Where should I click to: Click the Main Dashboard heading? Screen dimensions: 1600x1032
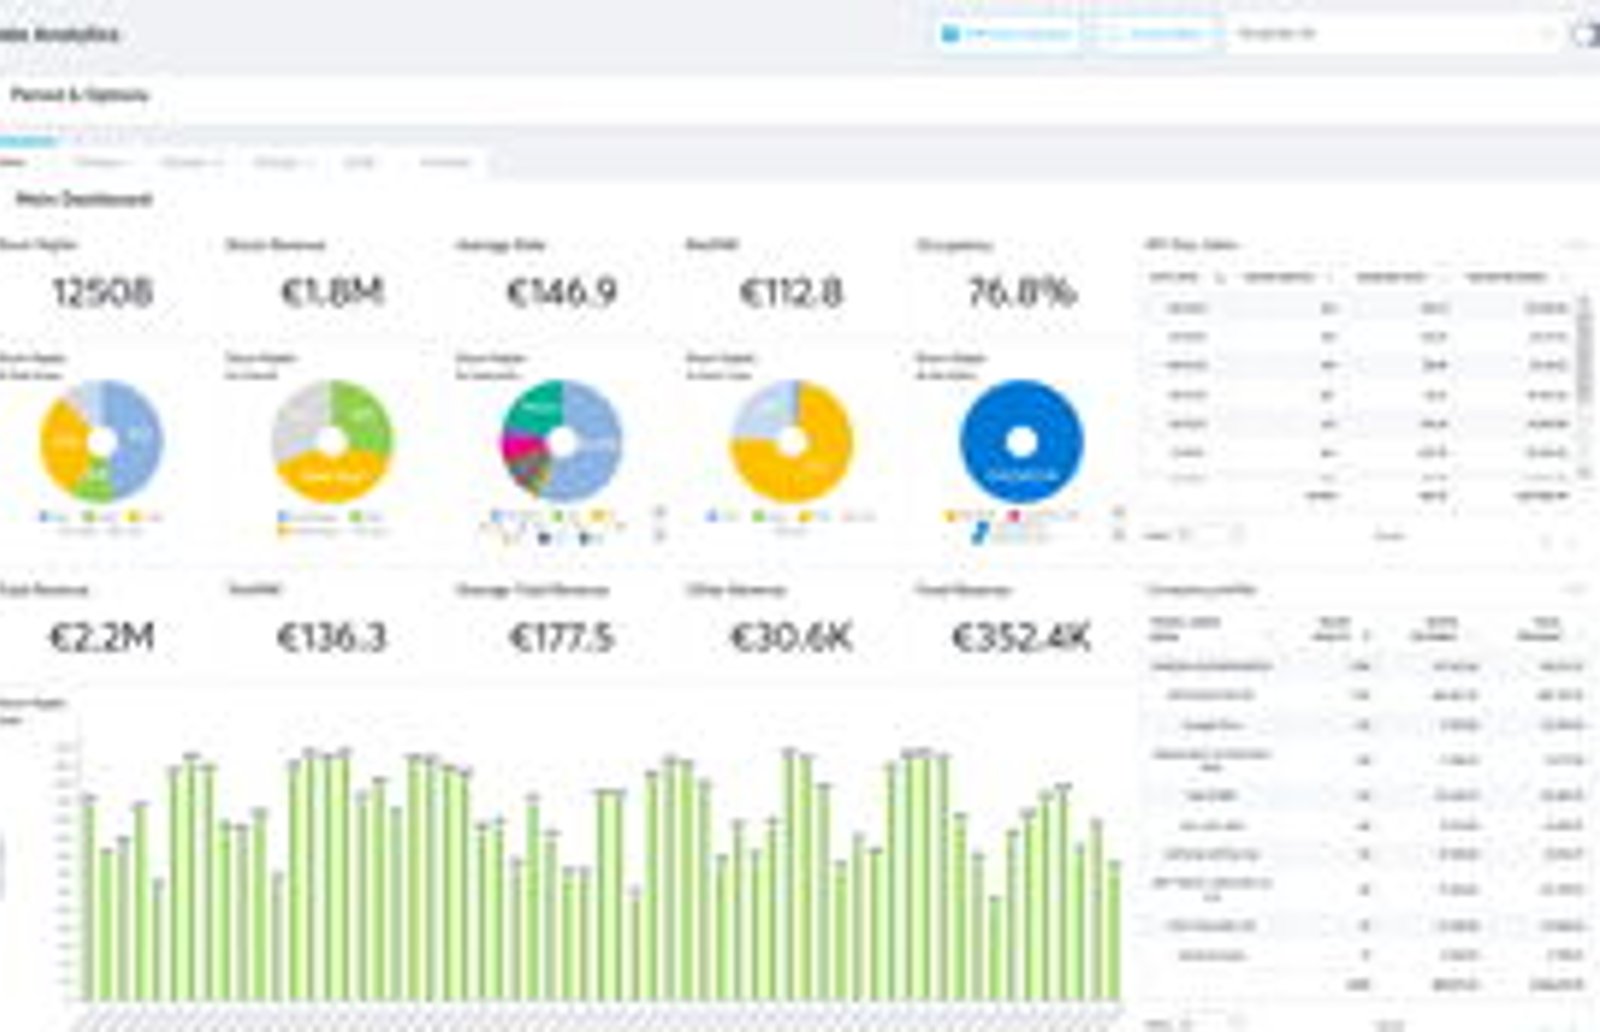[x=84, y=199]
